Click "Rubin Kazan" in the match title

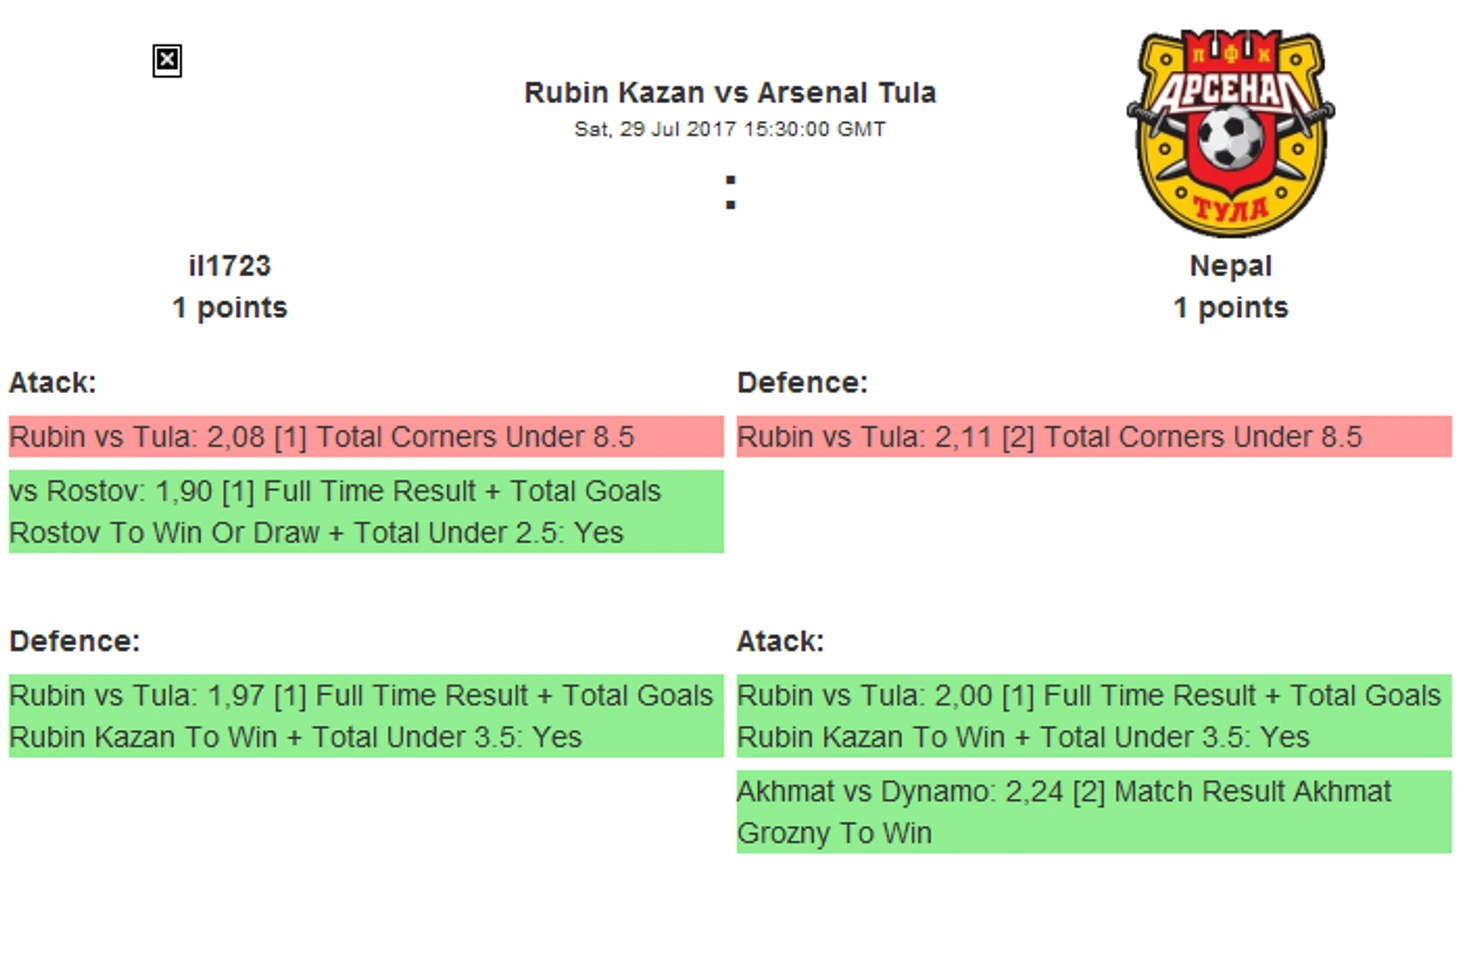tap(614, 93)
